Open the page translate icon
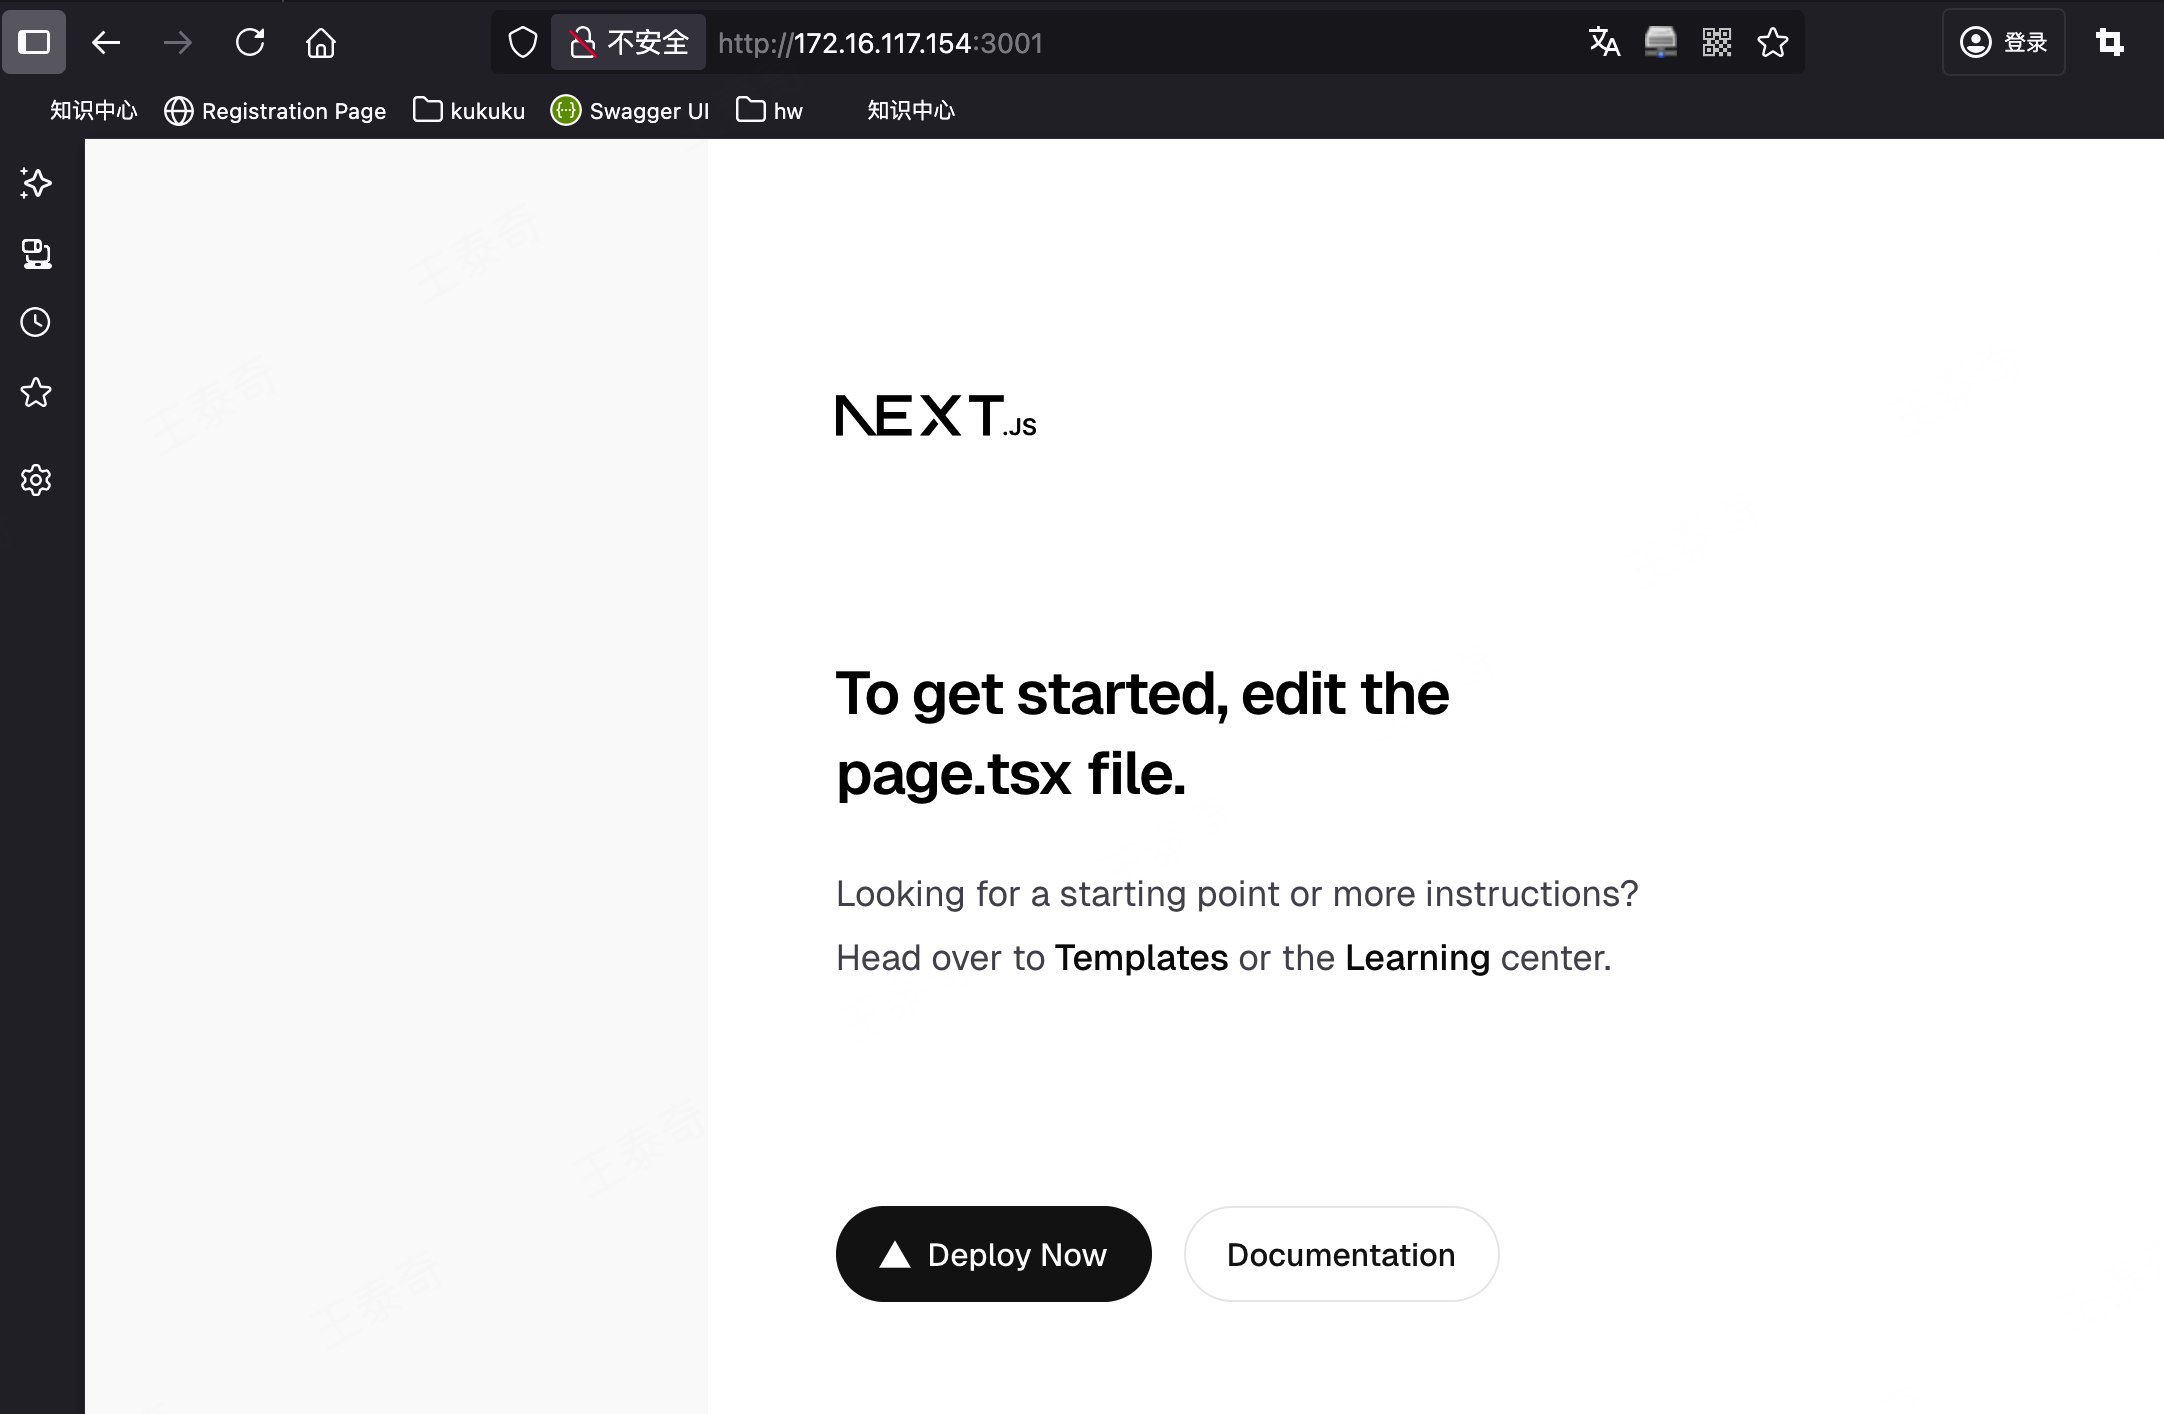The width and height of the screenshot is (2164, 1414). [x=1604, y=42]
